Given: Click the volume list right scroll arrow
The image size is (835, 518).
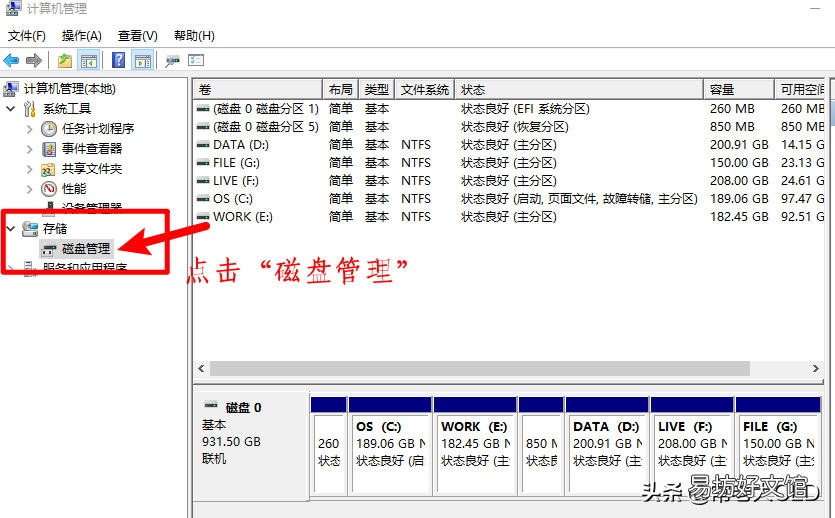Looking at the screenshot, I should point(815,368).
